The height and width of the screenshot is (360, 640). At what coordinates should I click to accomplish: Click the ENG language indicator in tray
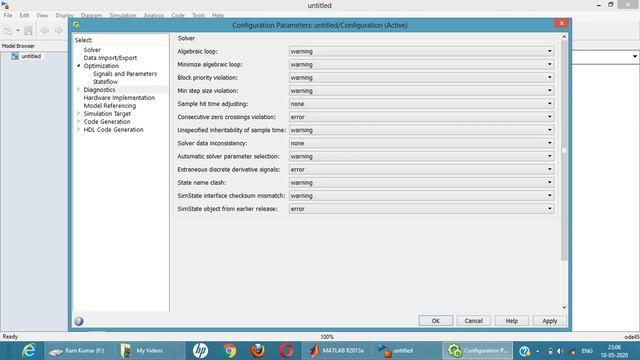(587, 351)
